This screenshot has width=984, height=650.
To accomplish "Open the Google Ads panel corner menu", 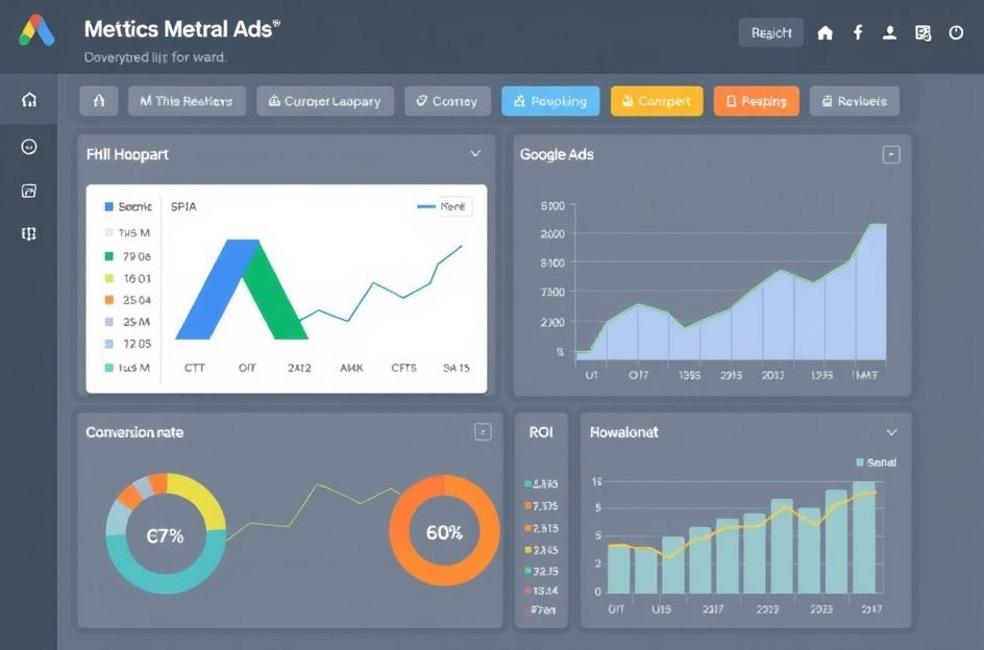I will [x=891, y=154].
